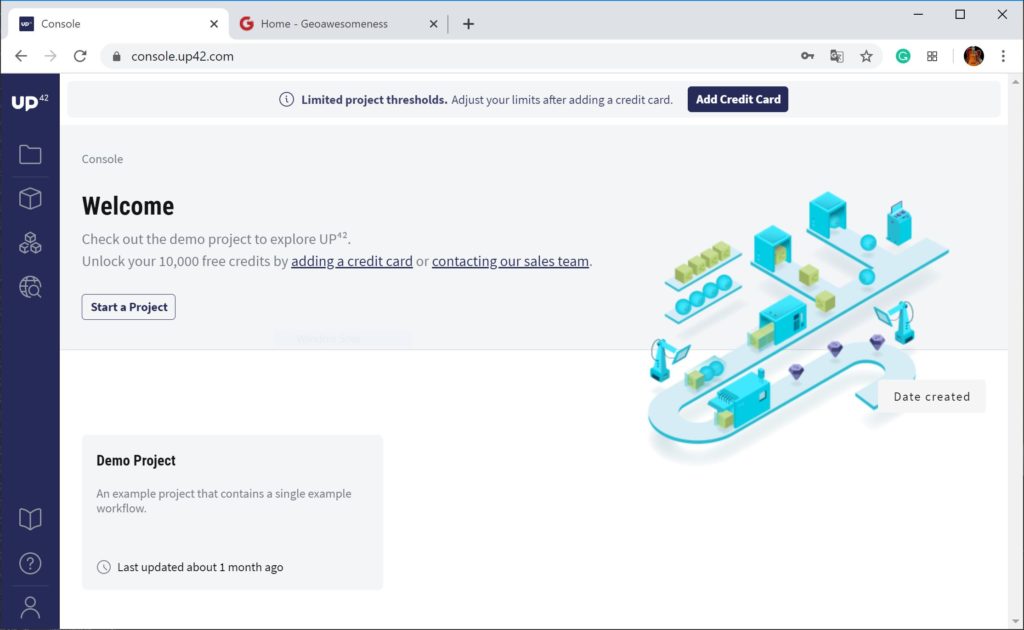Open Projects via the folder icon in sidebar

point(30,155)
